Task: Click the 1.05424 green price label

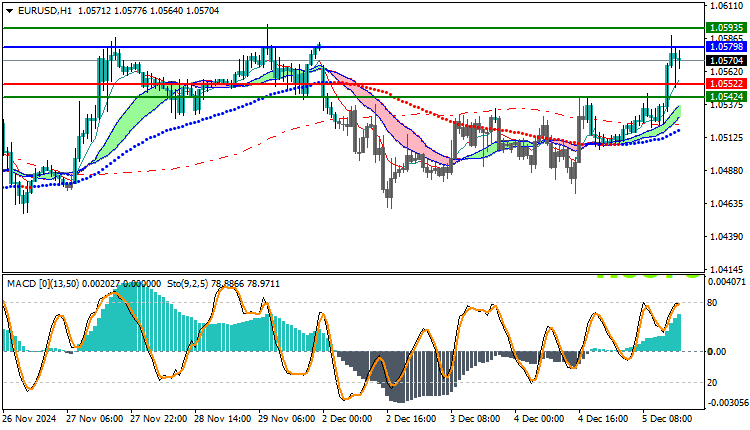Action: pyautogui.click(x=726, y=97)
